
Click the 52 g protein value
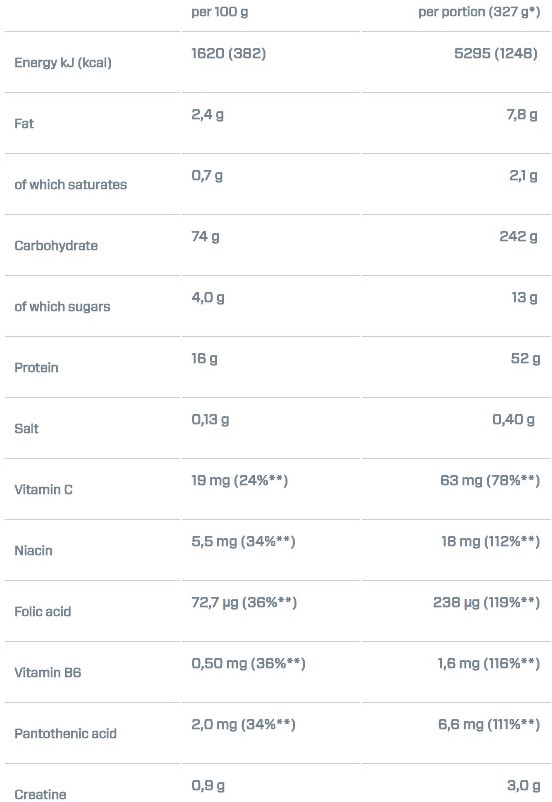point(525,359)
